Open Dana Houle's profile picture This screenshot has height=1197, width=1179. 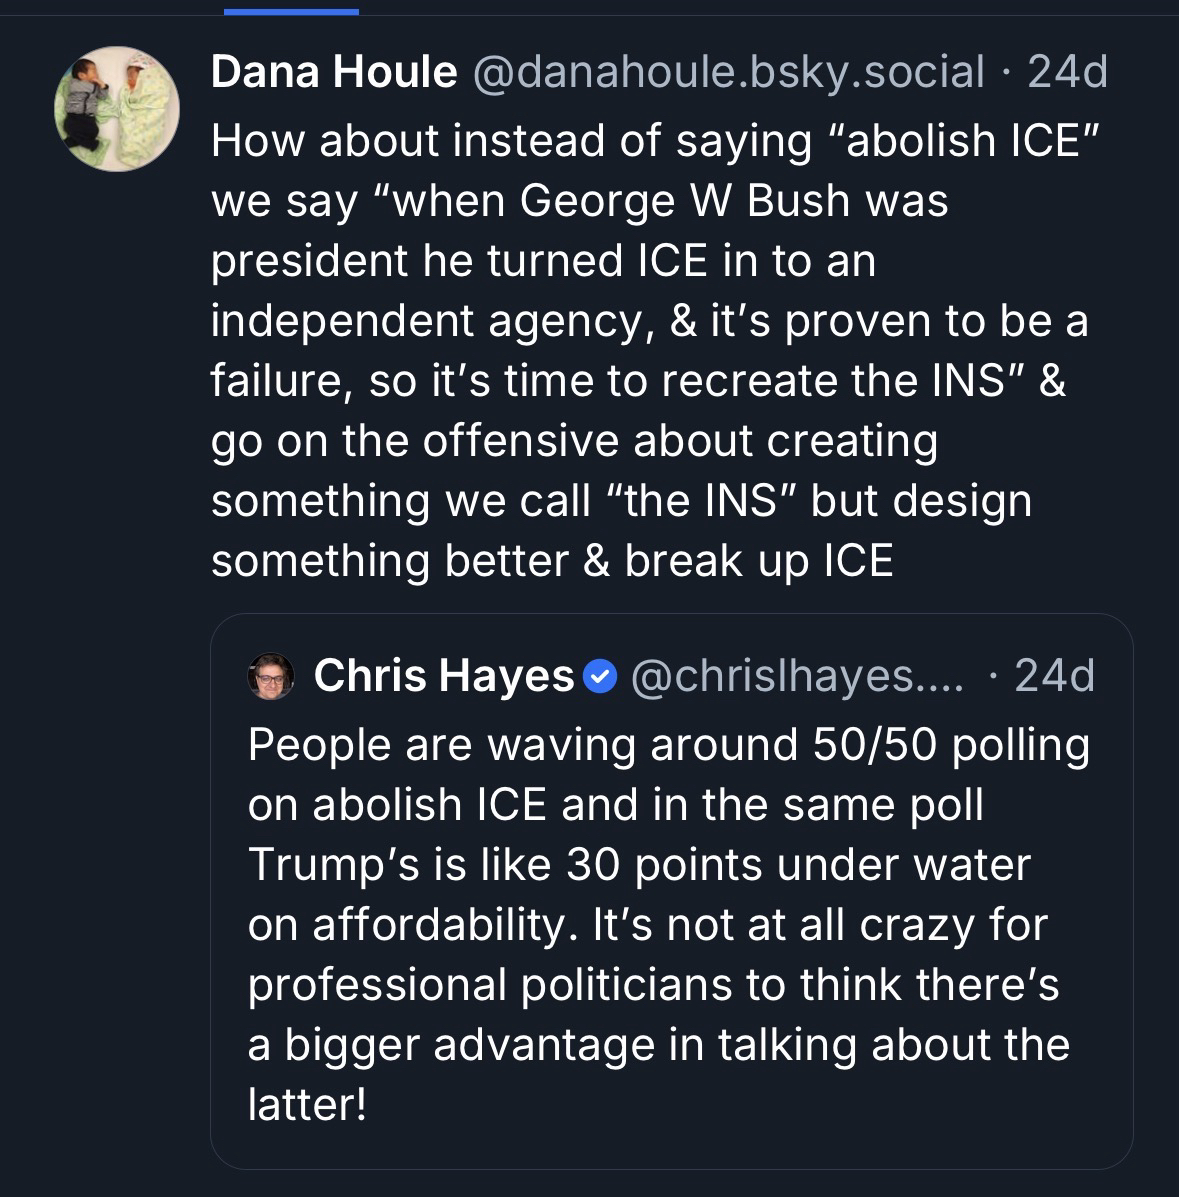116,108
